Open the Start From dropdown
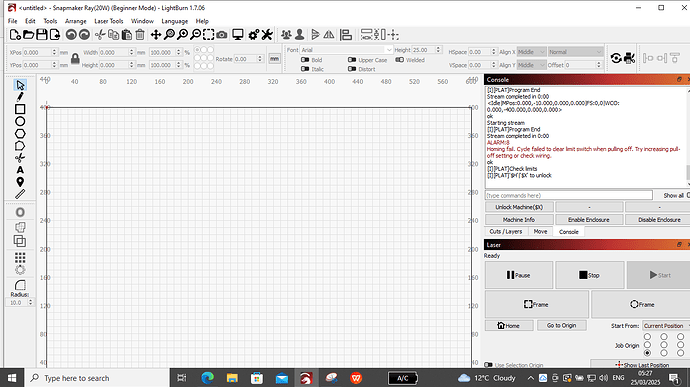The height and width of the screenshot is (387, 690). pyautogui.click(x=666, y=326)
